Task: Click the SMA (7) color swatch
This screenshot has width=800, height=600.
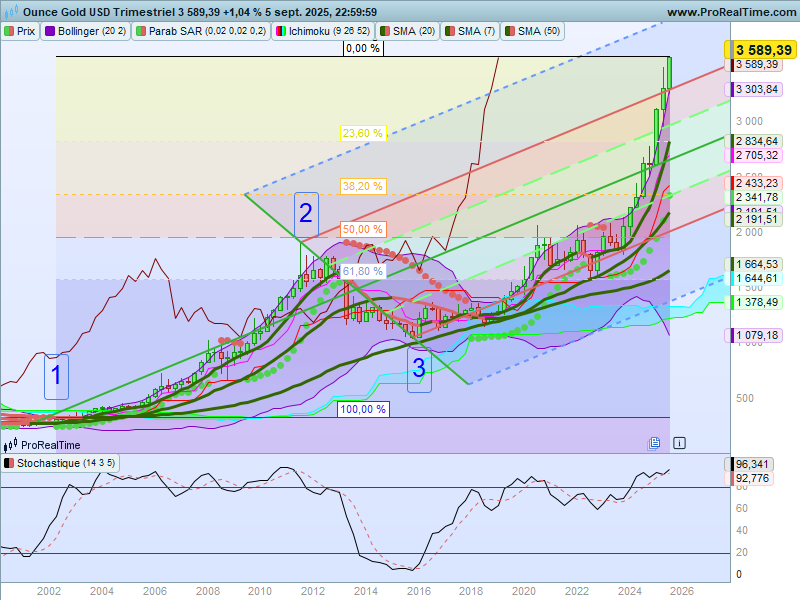Action: click(x=449, y=31)
